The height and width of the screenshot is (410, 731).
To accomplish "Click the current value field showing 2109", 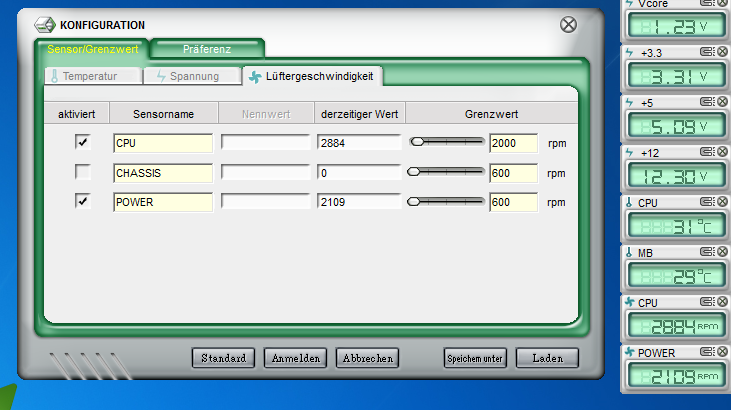I will [x=359, y=202].
